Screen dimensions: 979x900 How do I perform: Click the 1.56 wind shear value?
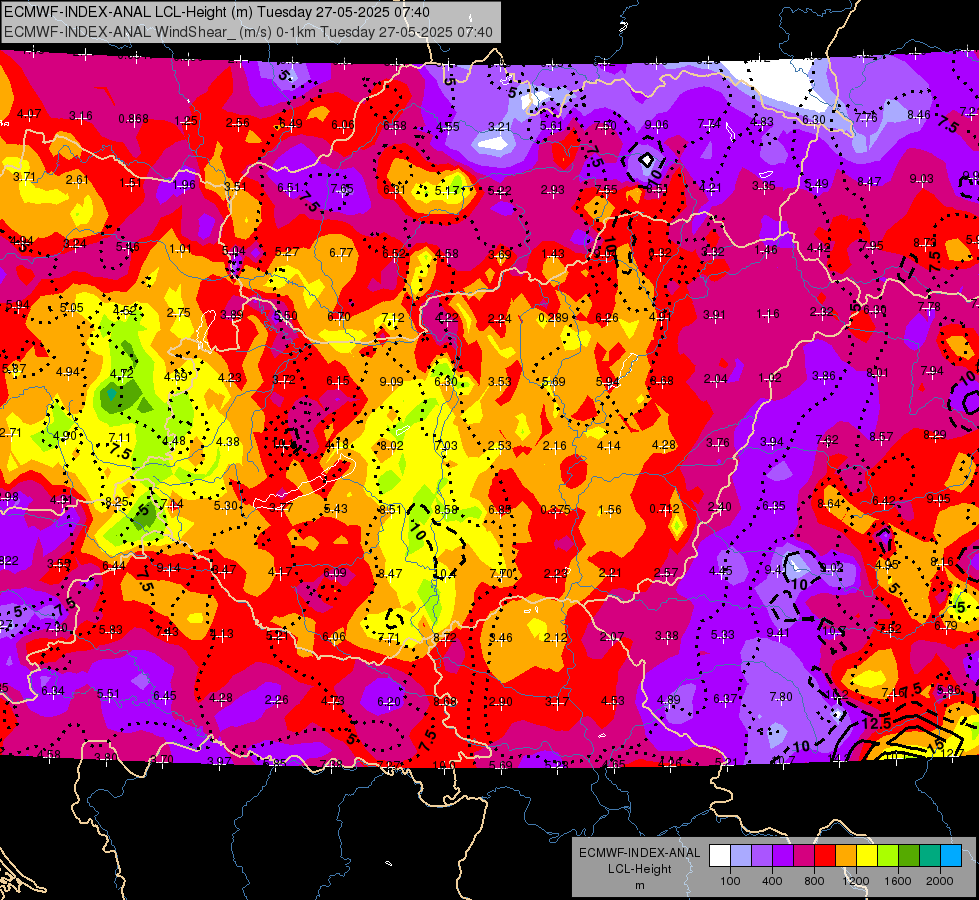(x=609, y=510)
